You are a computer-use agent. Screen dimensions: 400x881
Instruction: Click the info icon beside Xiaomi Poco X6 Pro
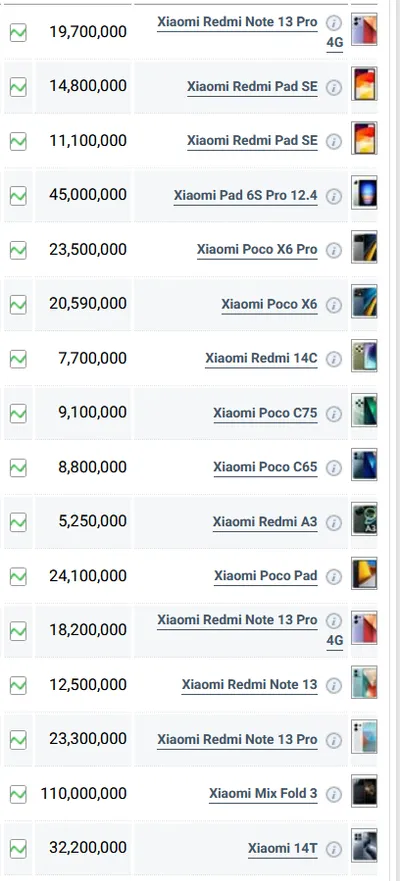tap(334, 250)
